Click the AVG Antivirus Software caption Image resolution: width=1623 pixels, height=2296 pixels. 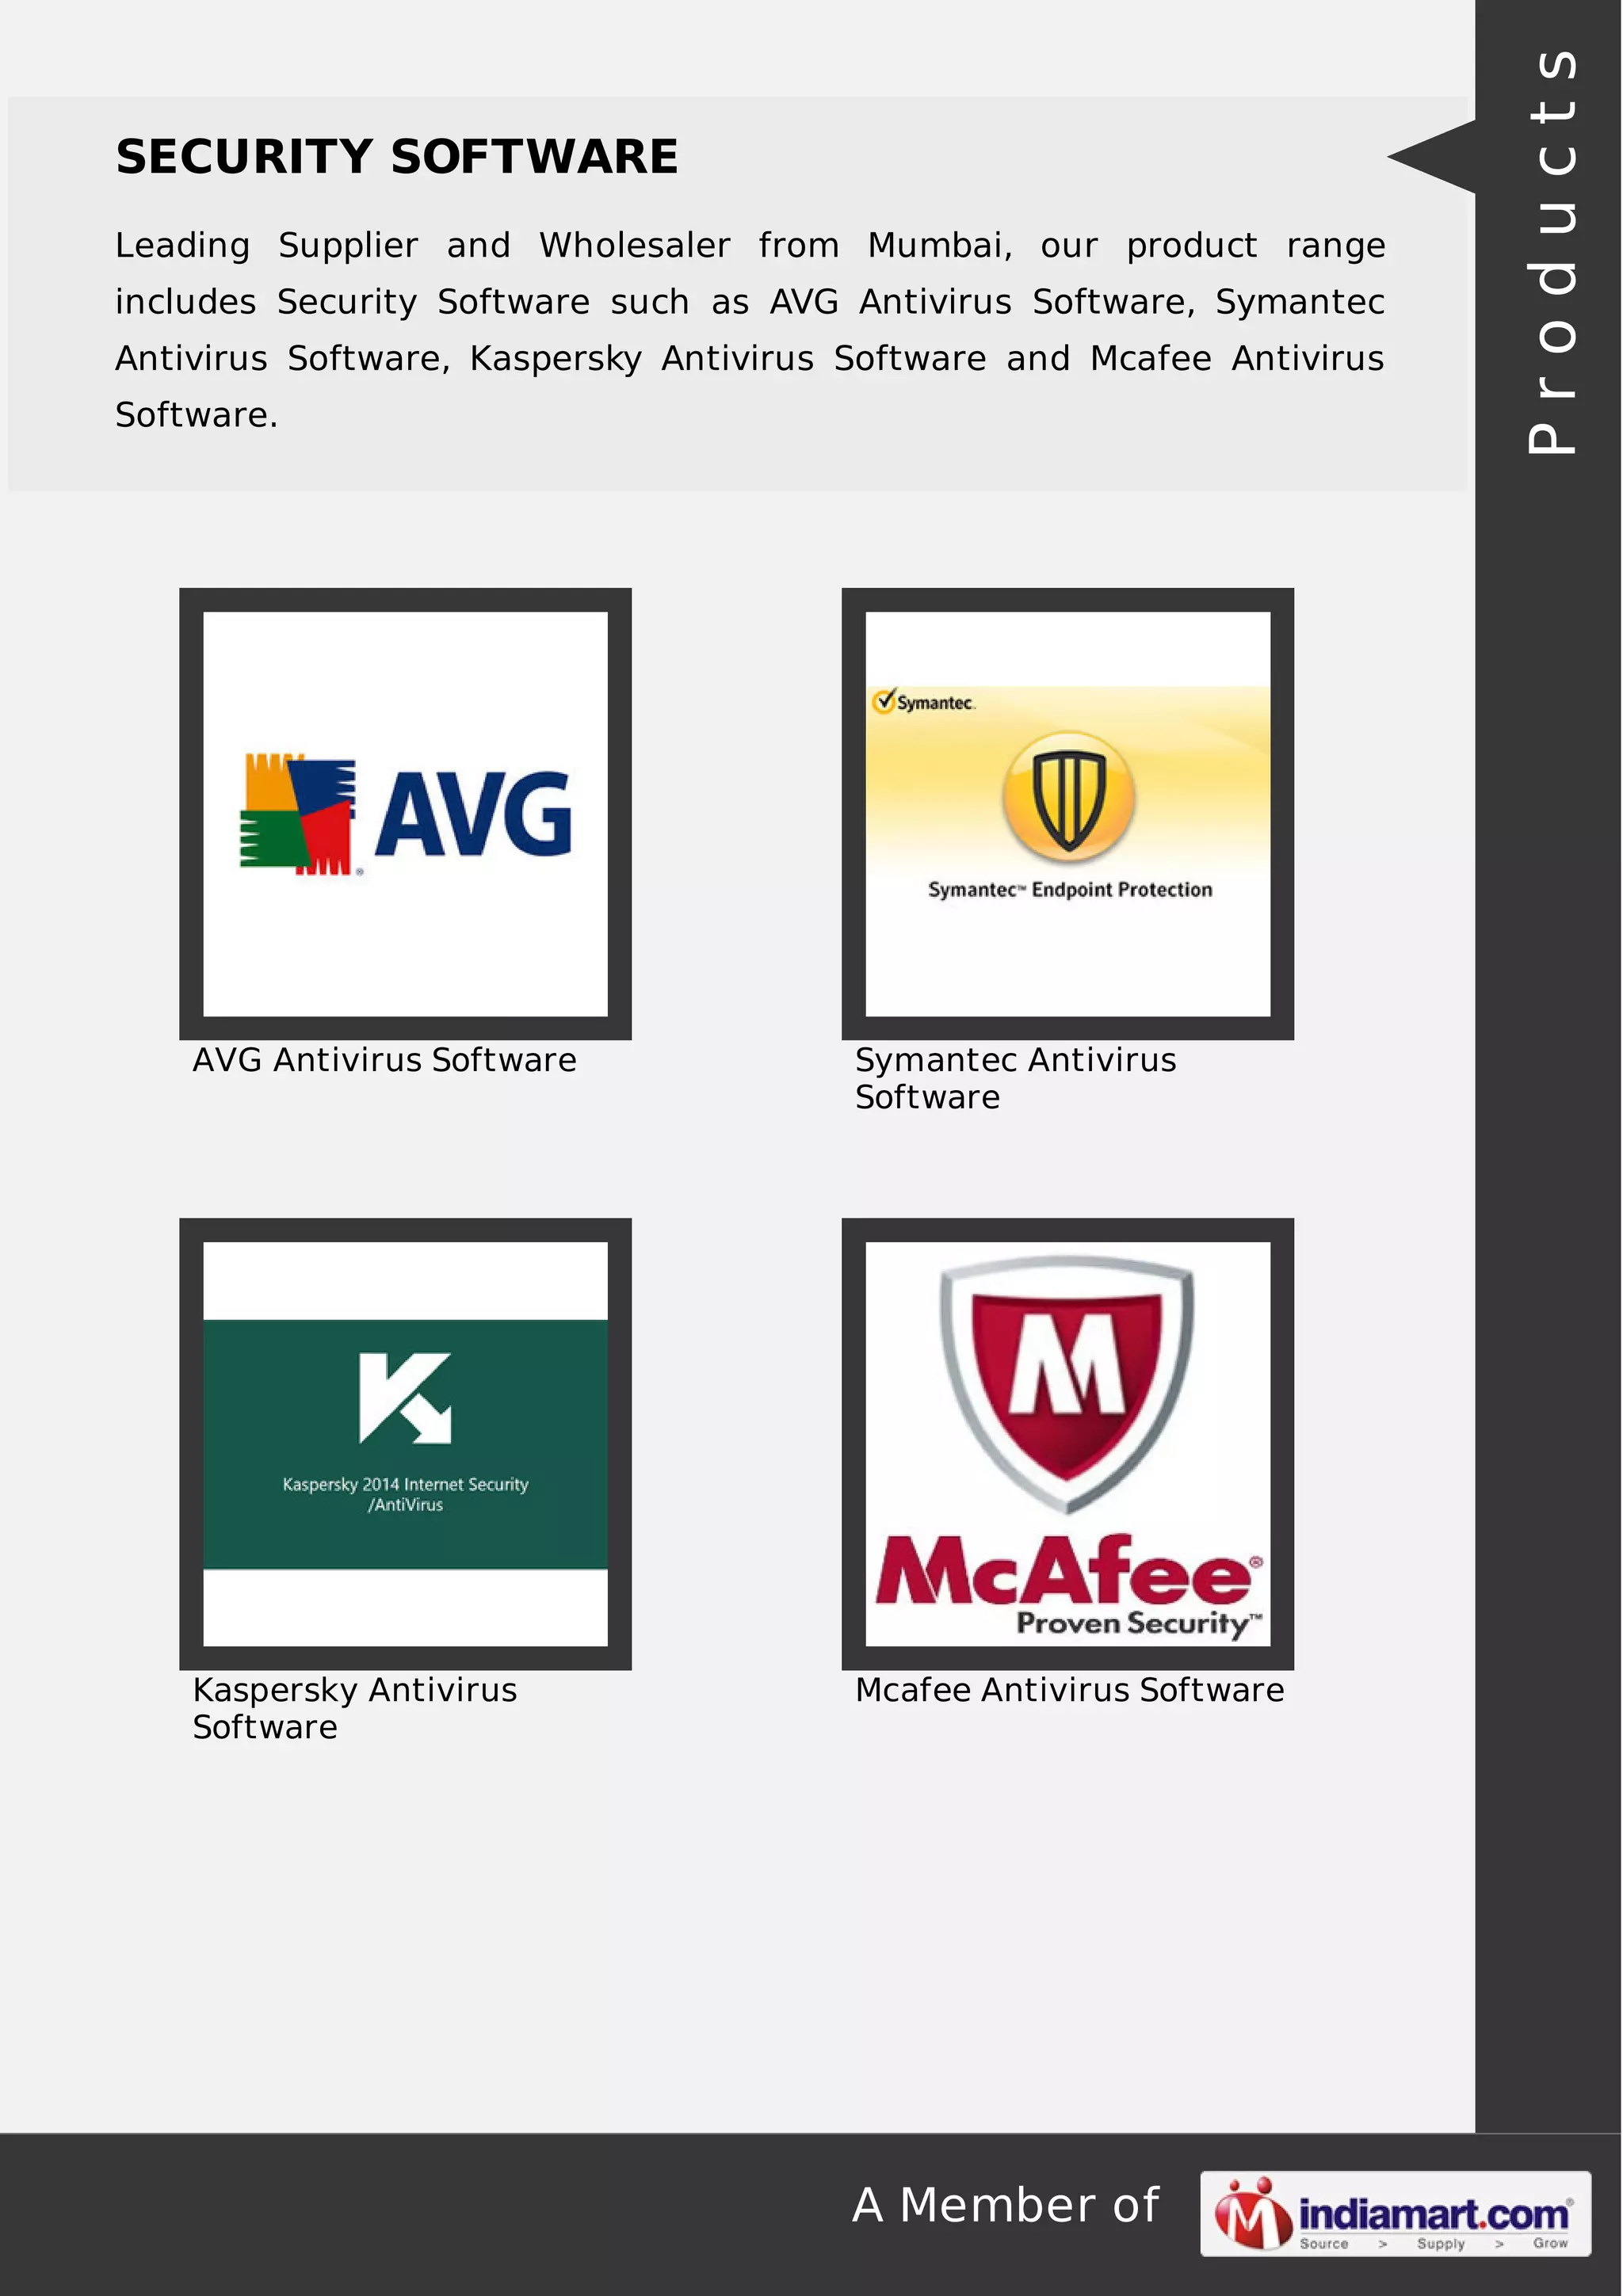pos(384,1060)
